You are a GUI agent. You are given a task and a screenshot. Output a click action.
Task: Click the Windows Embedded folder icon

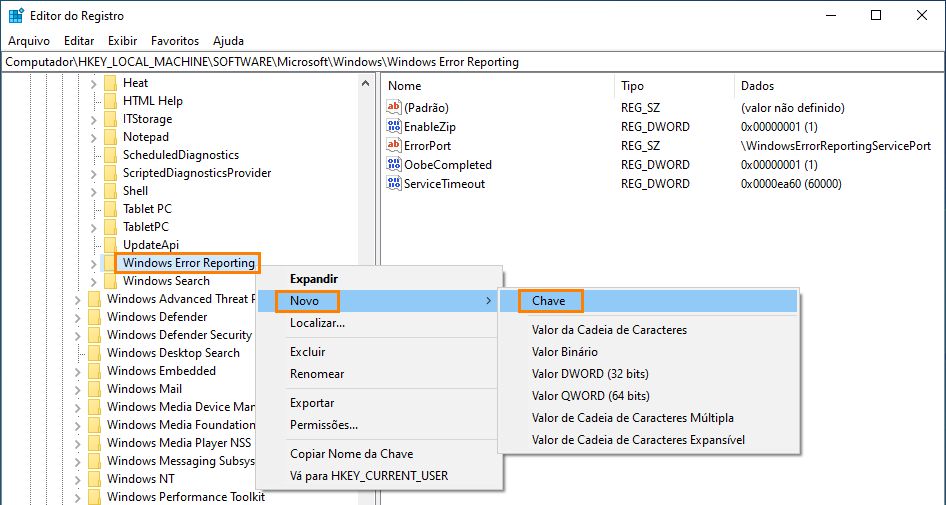pos(95,371)
